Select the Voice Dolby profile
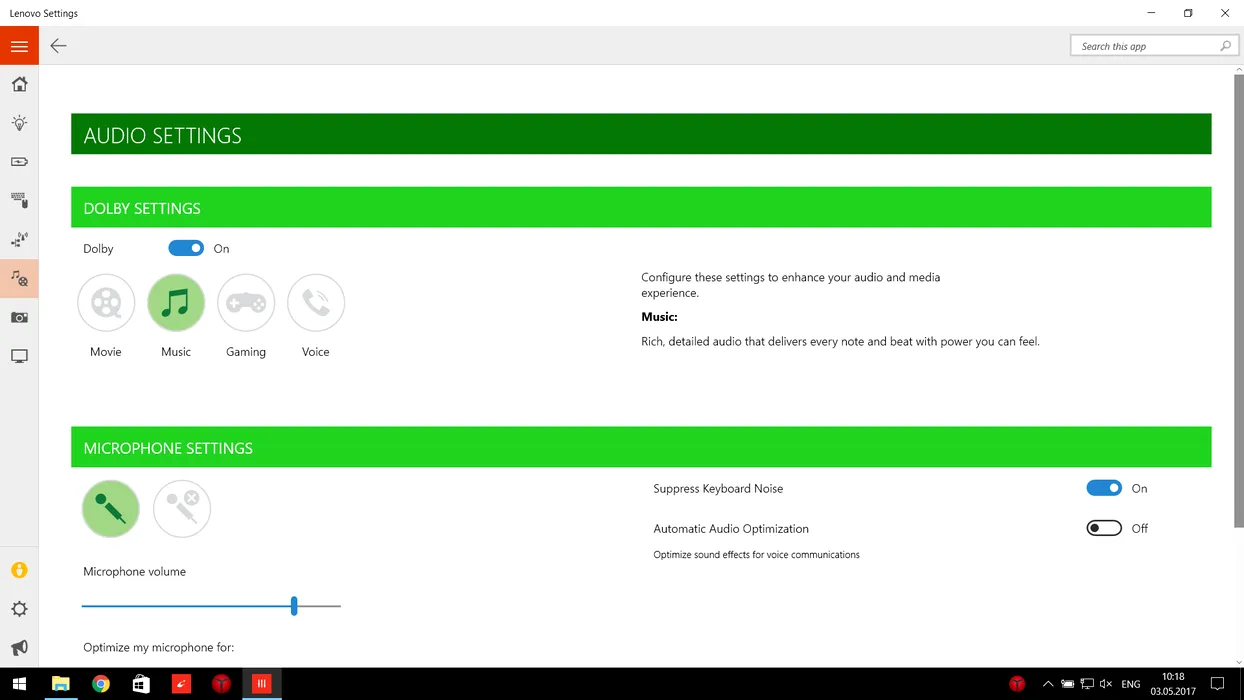Screen dimensions: 1244x700 point(316,303)
